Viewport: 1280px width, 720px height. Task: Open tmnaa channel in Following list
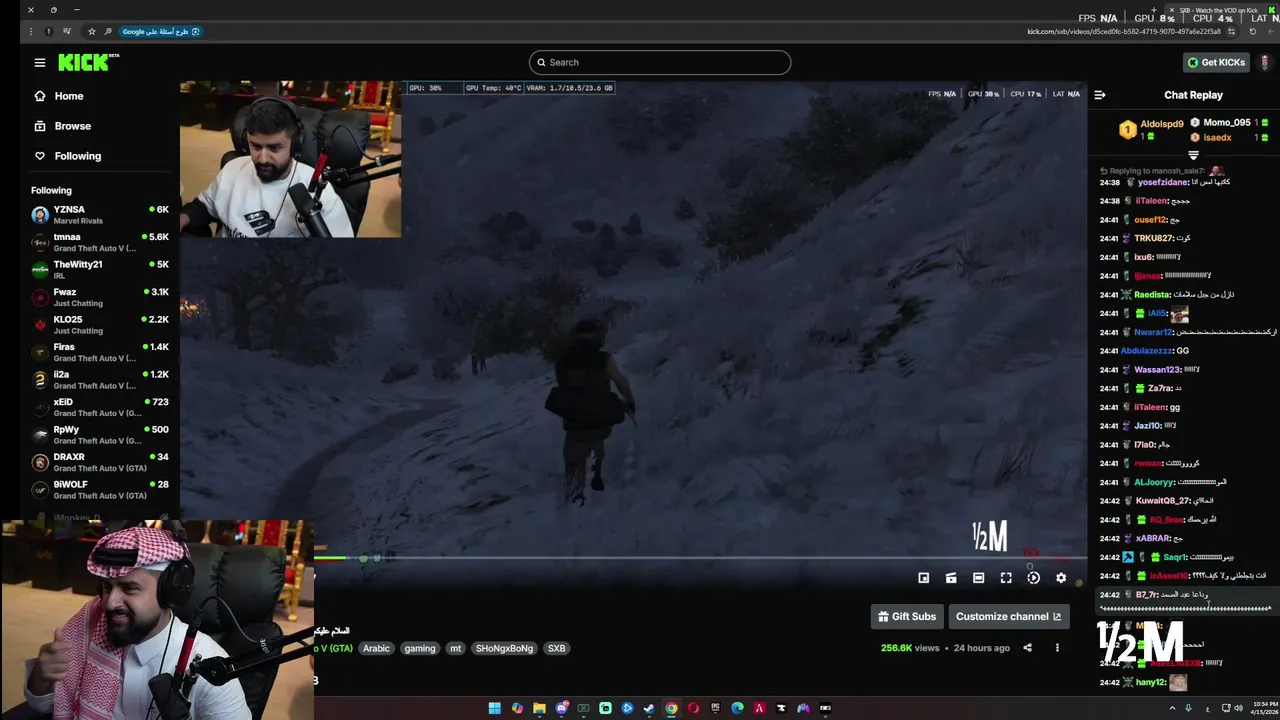(100, 242)
